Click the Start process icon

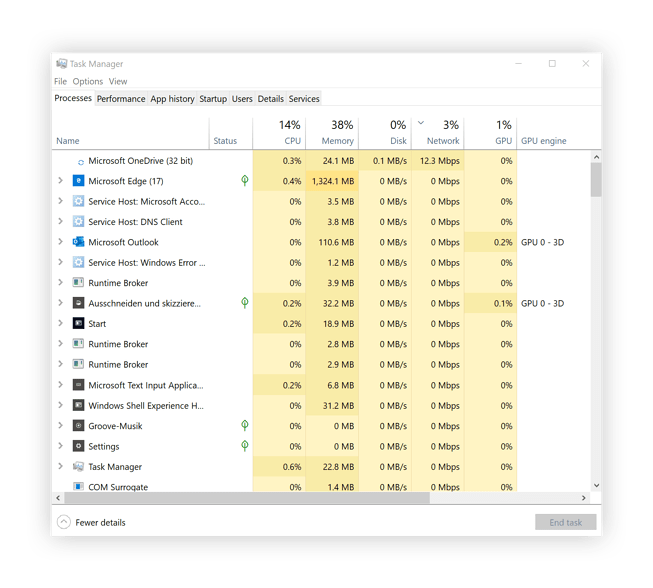coord(79,324)
